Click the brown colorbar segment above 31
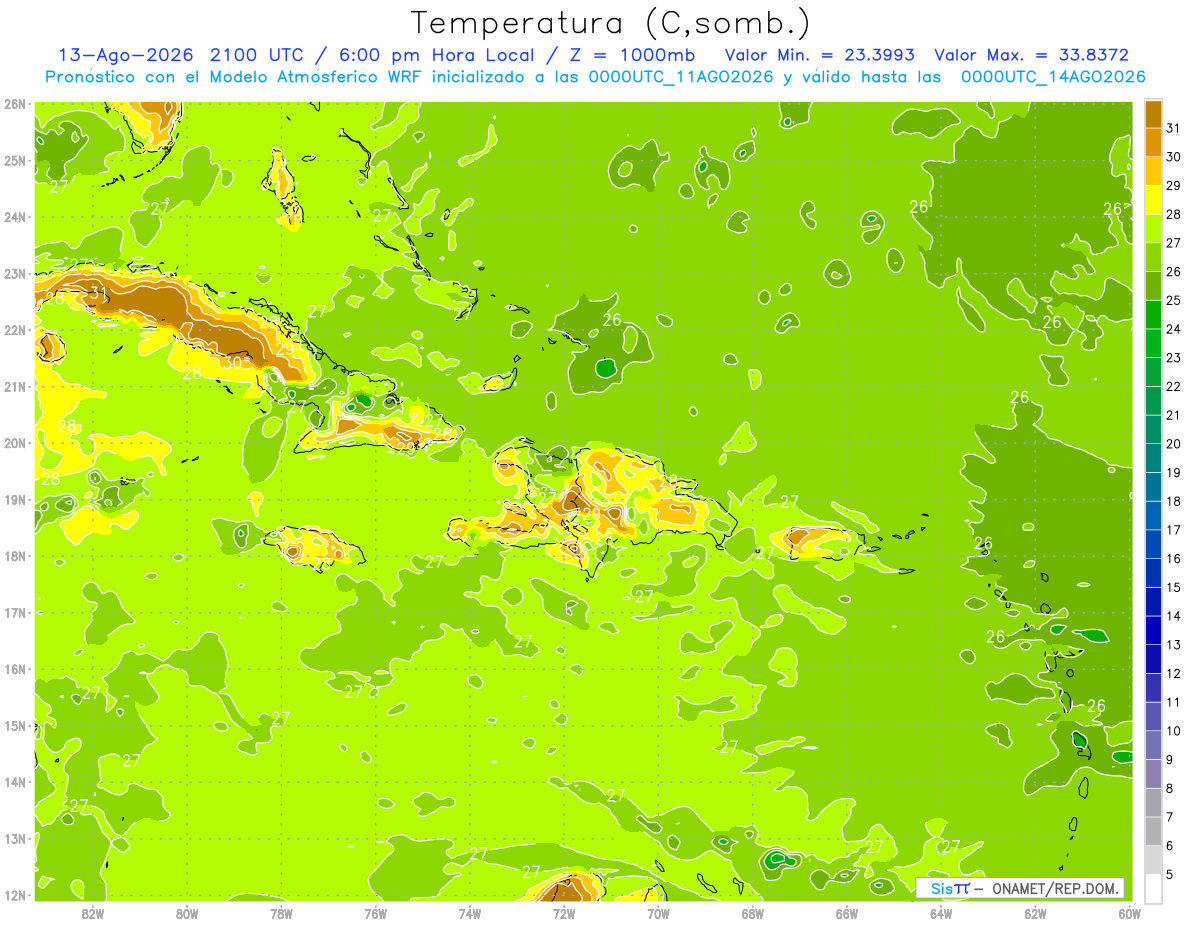The width and height of the screenshot is (1200, 927). pos(1153,113)
